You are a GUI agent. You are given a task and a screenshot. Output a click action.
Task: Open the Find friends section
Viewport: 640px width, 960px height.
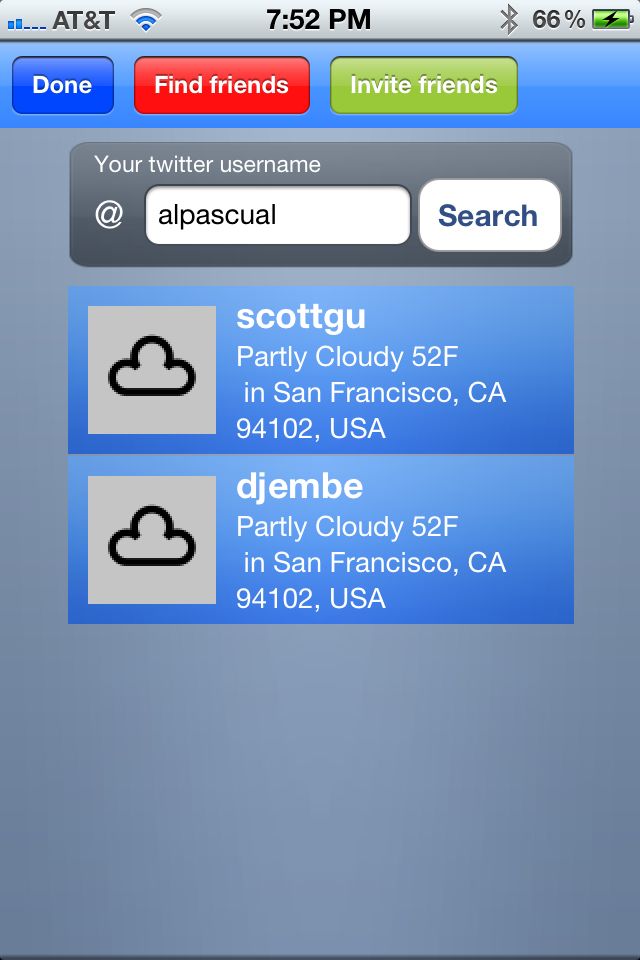point(222,85)
